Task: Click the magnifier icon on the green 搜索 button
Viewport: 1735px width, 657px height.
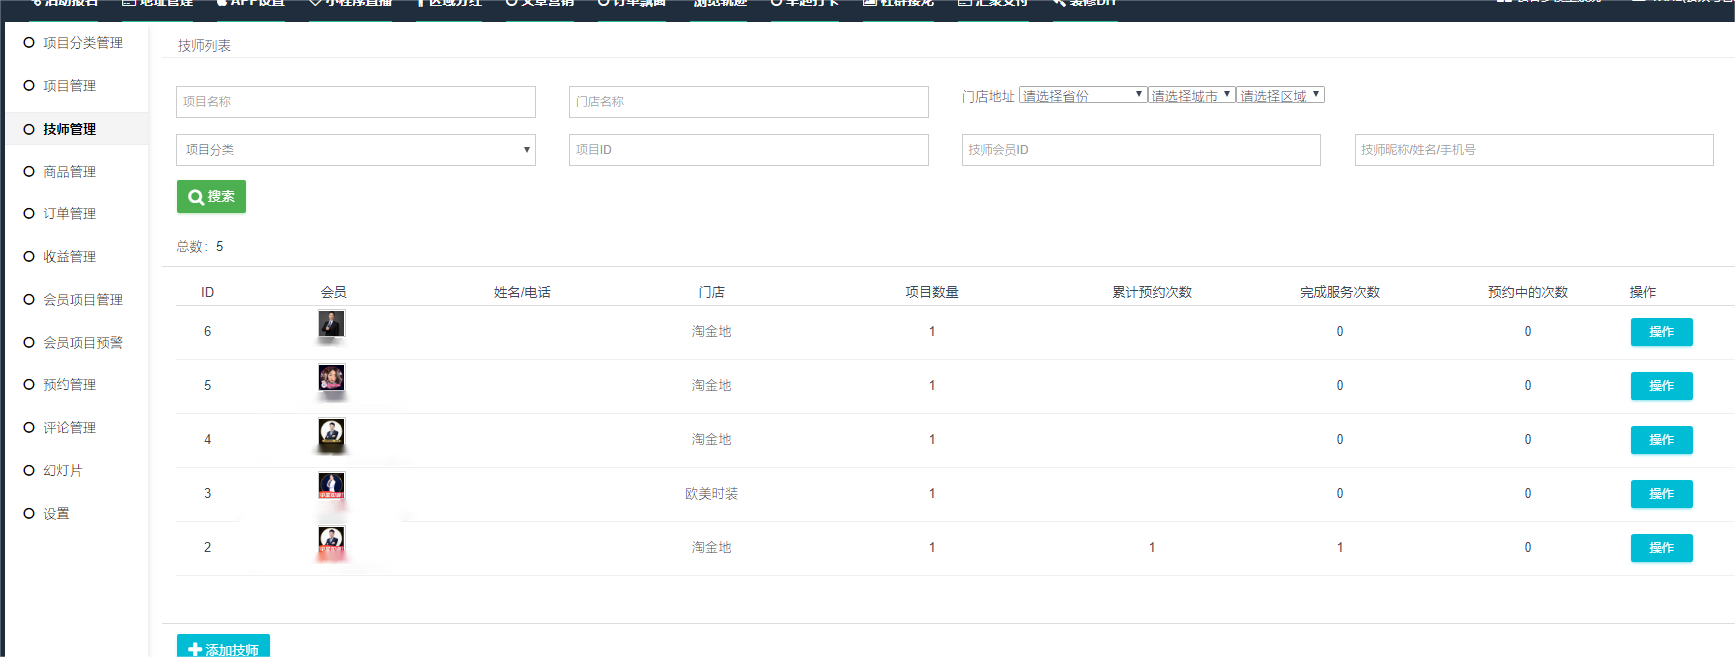Action: point(196,197)
